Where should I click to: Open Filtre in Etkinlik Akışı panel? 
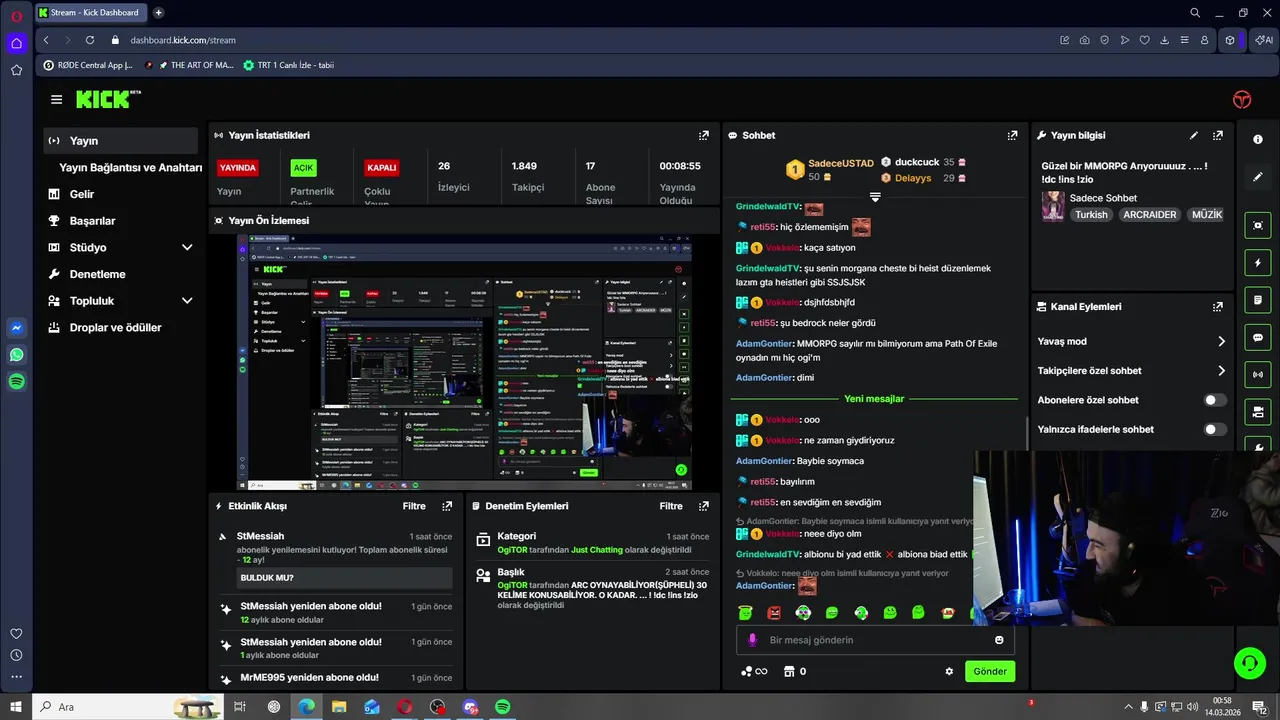[414, 506]
